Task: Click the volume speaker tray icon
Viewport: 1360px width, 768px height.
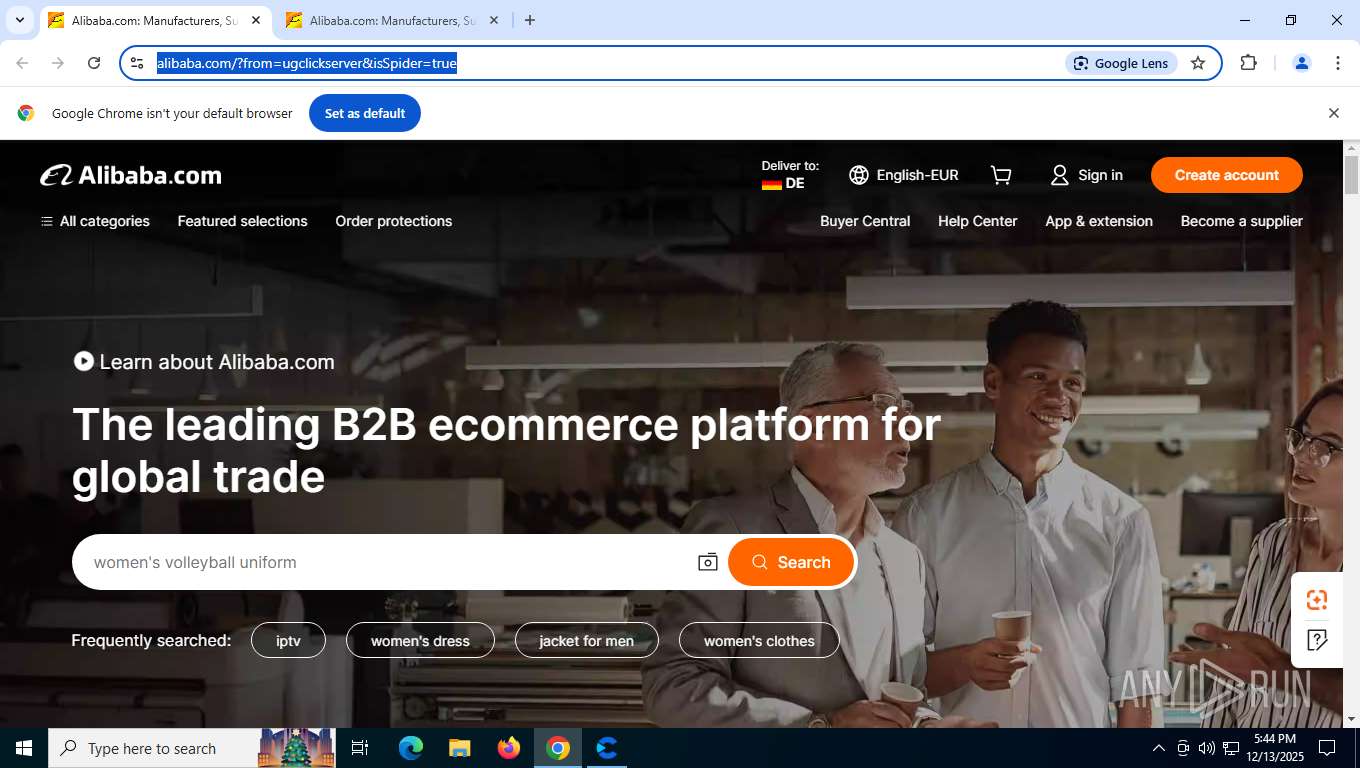Action: click(x=1207, y=748)
